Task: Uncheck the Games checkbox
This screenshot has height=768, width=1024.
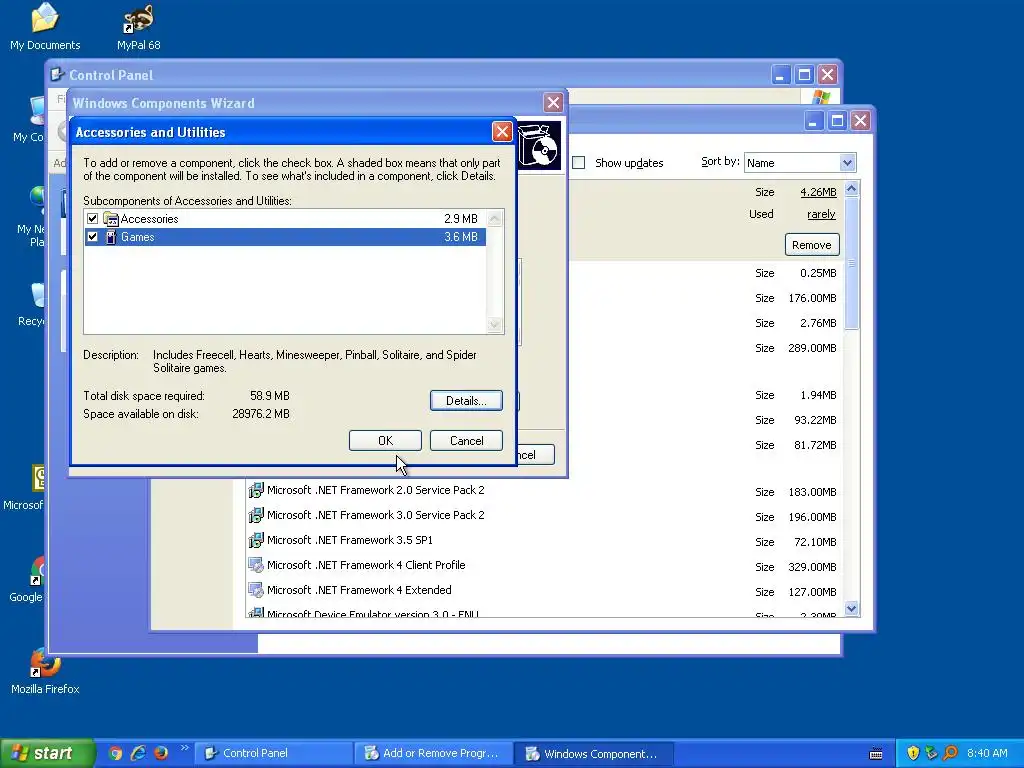Action: (92, 237)
